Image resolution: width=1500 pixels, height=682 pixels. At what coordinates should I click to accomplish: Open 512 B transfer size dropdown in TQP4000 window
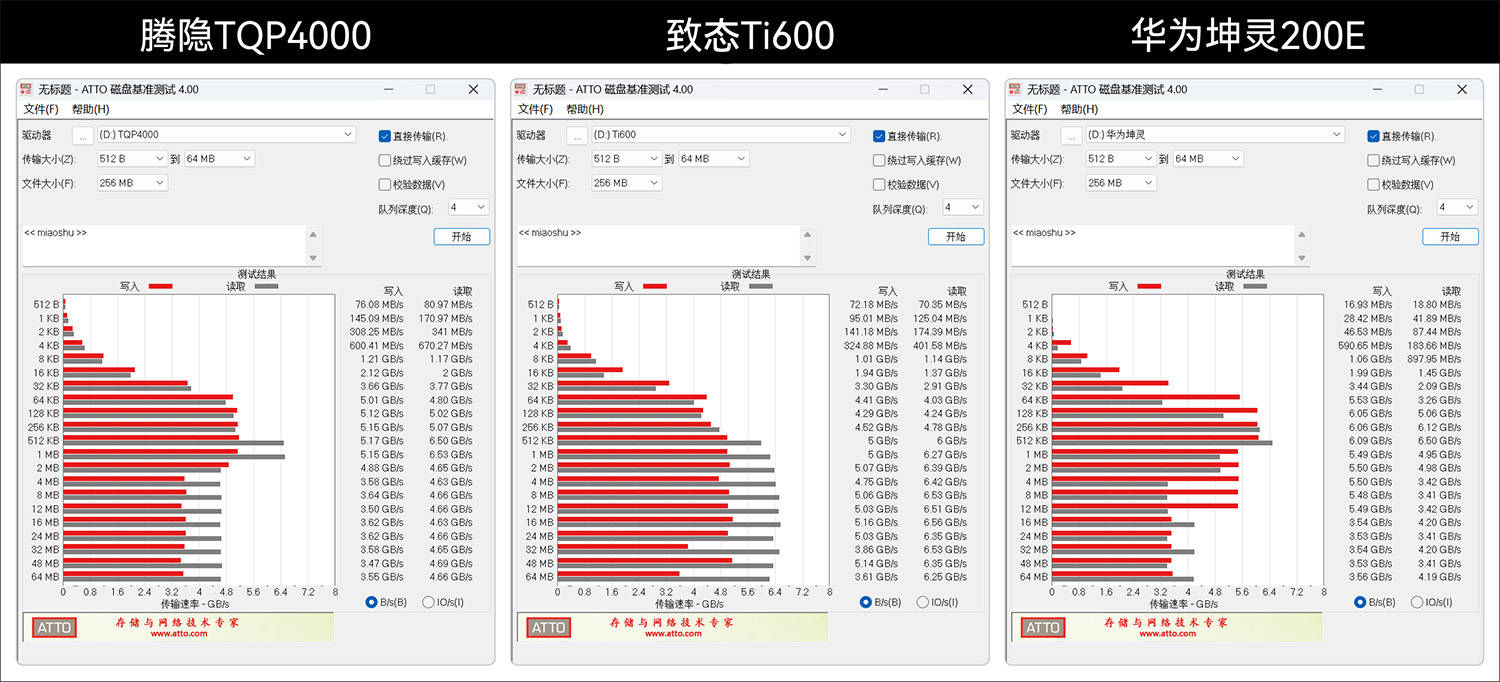[132, 158]
